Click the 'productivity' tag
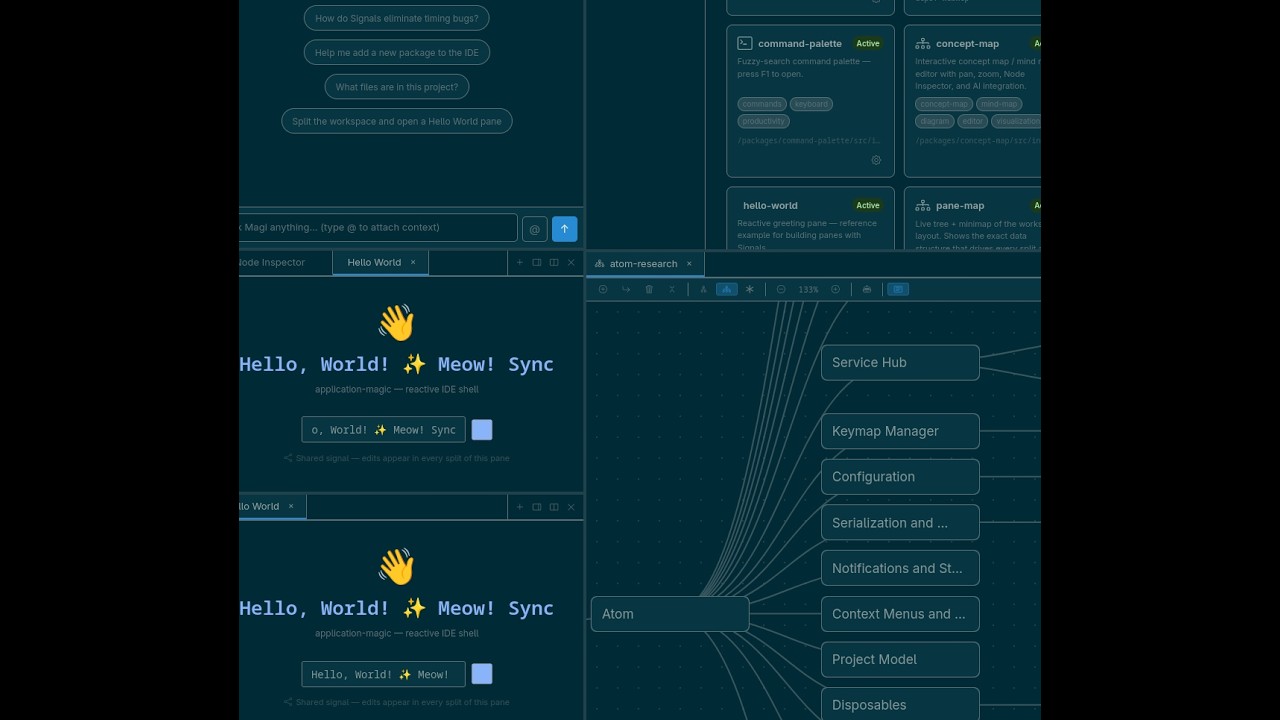The height and width of the screenshot is (720, 1280). 764,121
